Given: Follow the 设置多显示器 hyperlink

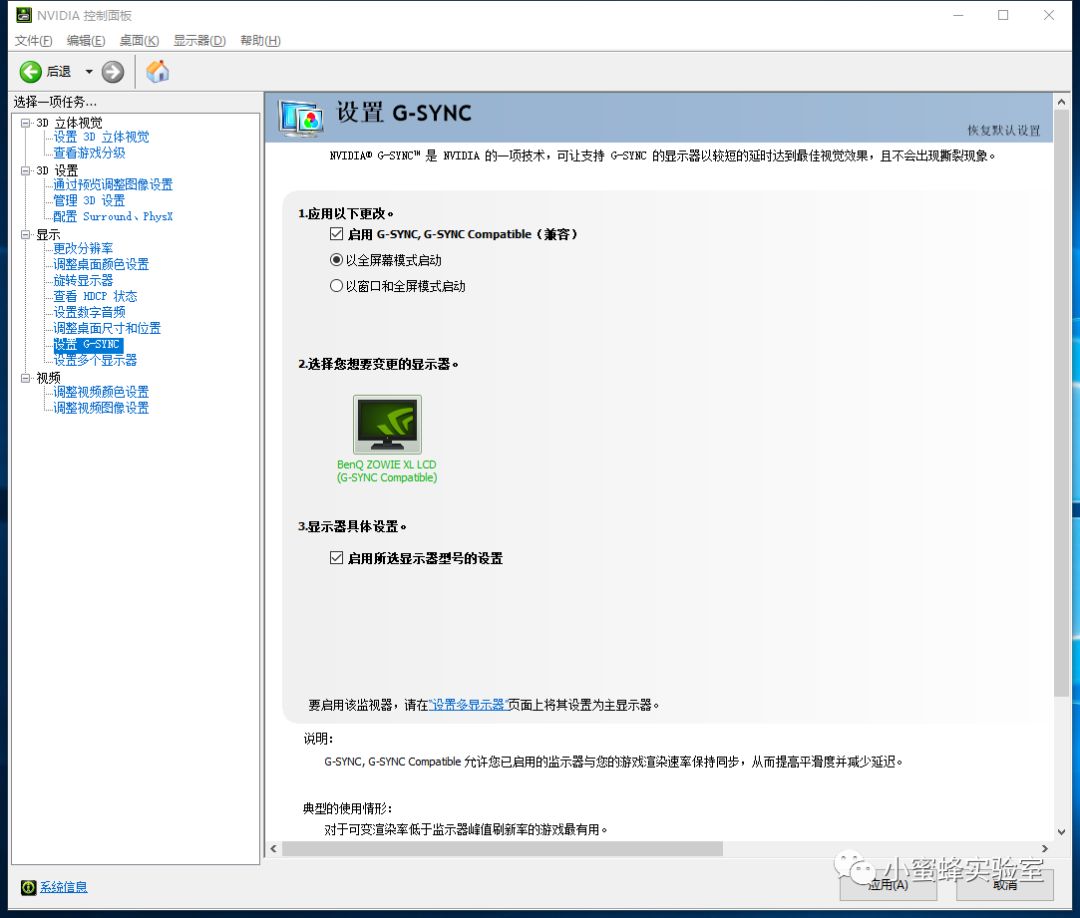Looking at the screenshot, I should pyautogui.click(x=468, y=705).
